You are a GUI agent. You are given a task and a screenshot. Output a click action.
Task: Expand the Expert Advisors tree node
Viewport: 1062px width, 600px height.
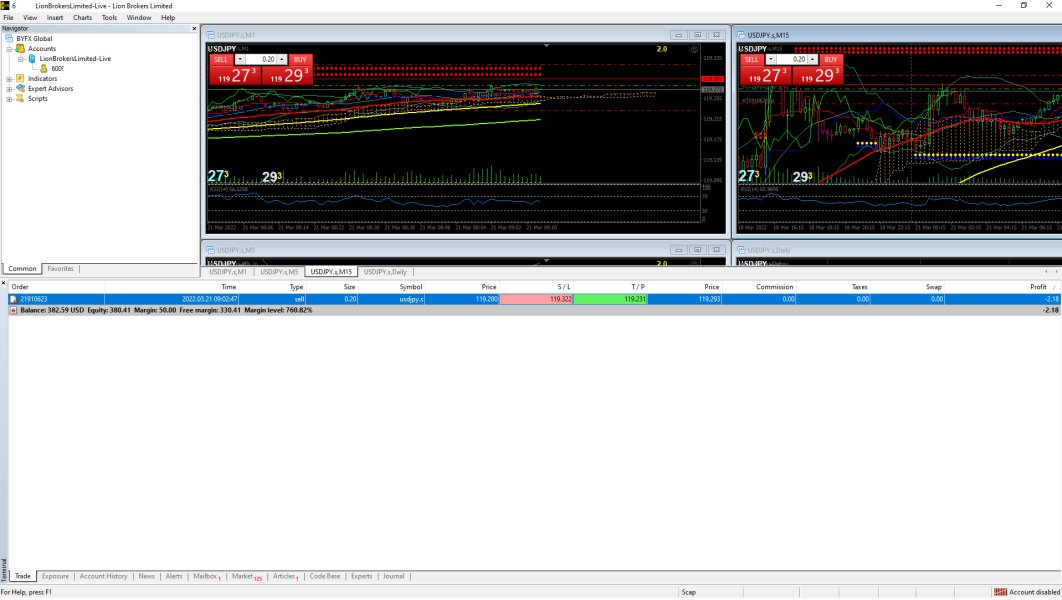click(9, 89)
